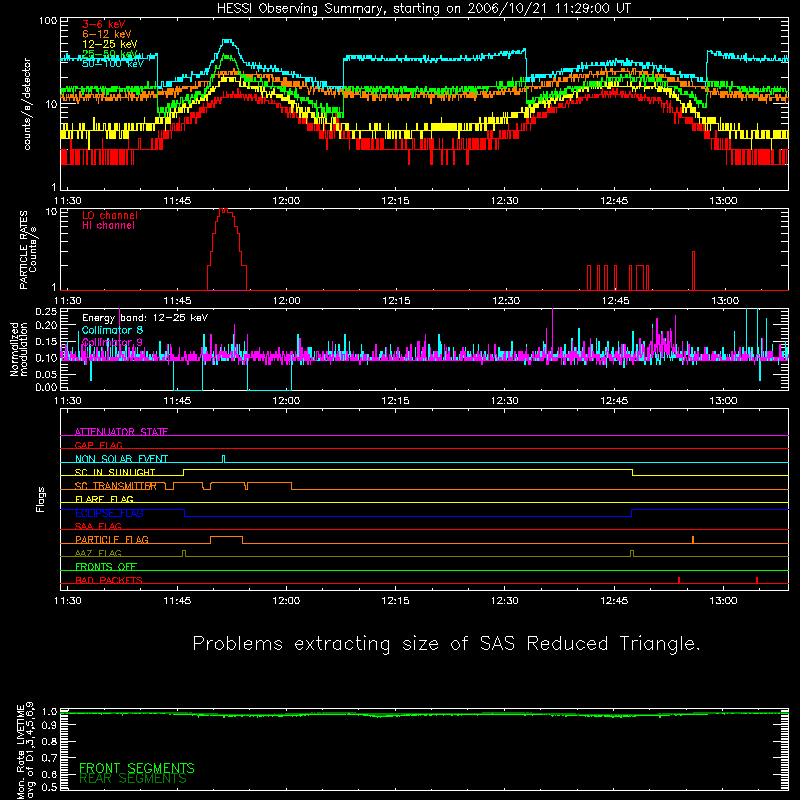Click the 50-100 keV count-rate peak near 11:52

pos(228,41)
